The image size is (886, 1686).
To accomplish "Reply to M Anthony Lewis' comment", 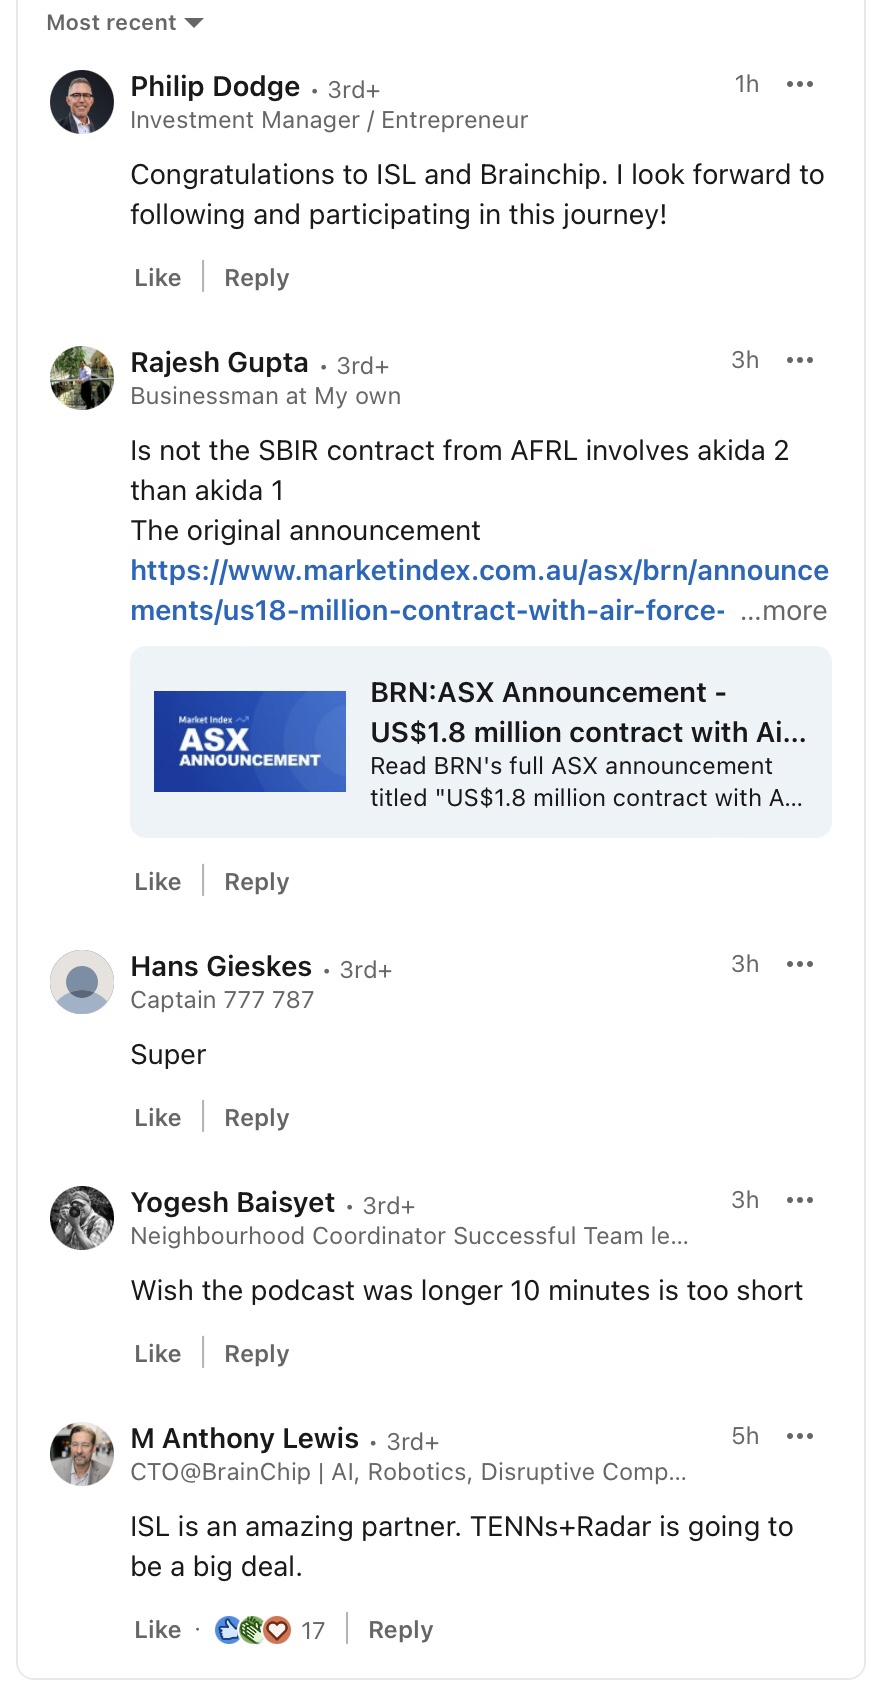I will (x=401, y=1630).
